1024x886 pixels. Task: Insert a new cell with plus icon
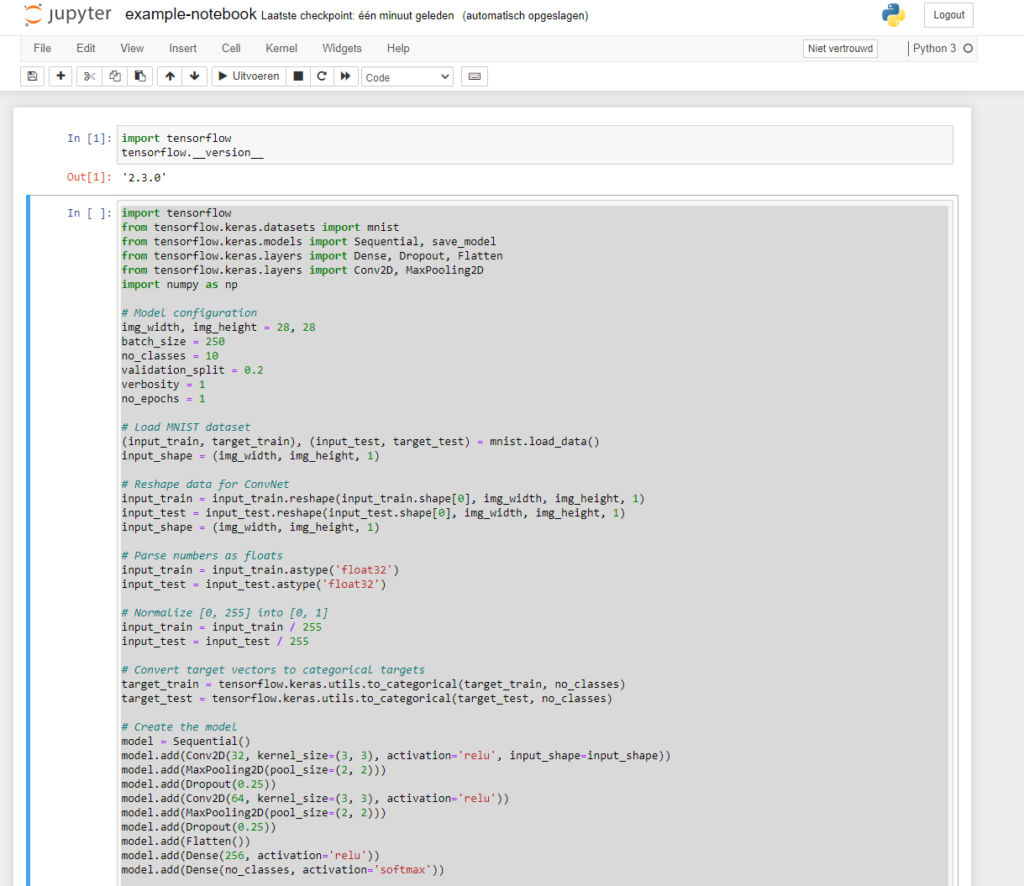(61, 77)
